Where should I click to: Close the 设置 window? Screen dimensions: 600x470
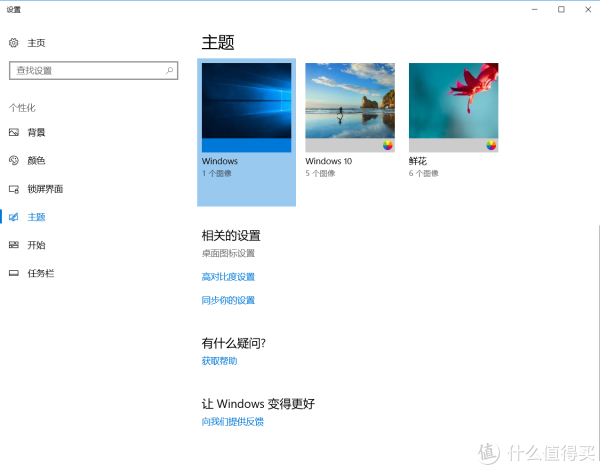pyautogui.click(x=588, y=9)
